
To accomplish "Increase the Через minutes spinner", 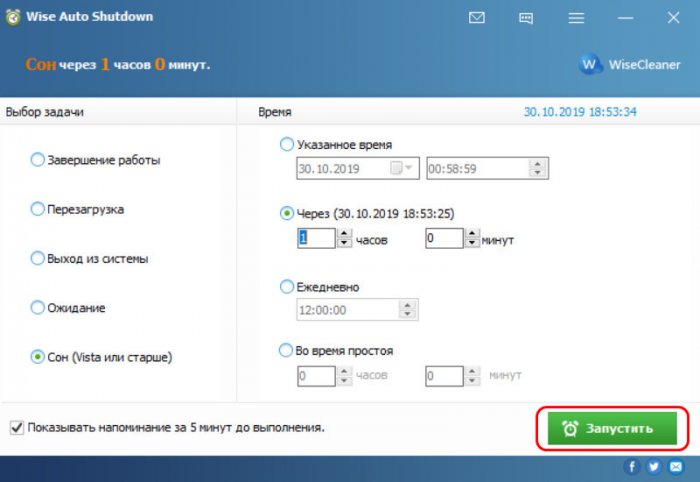I will [472, 233].
